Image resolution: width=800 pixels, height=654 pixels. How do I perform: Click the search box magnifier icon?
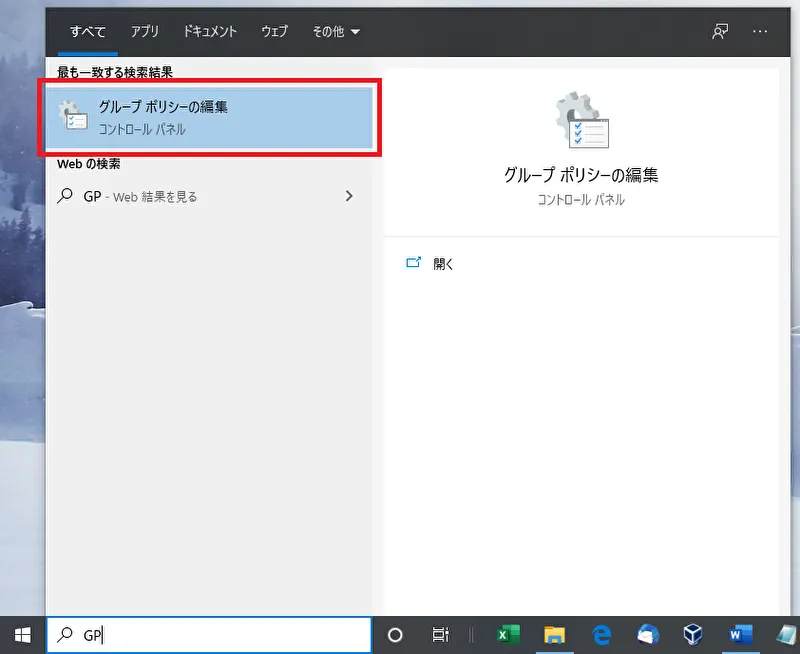pos(65,635)
